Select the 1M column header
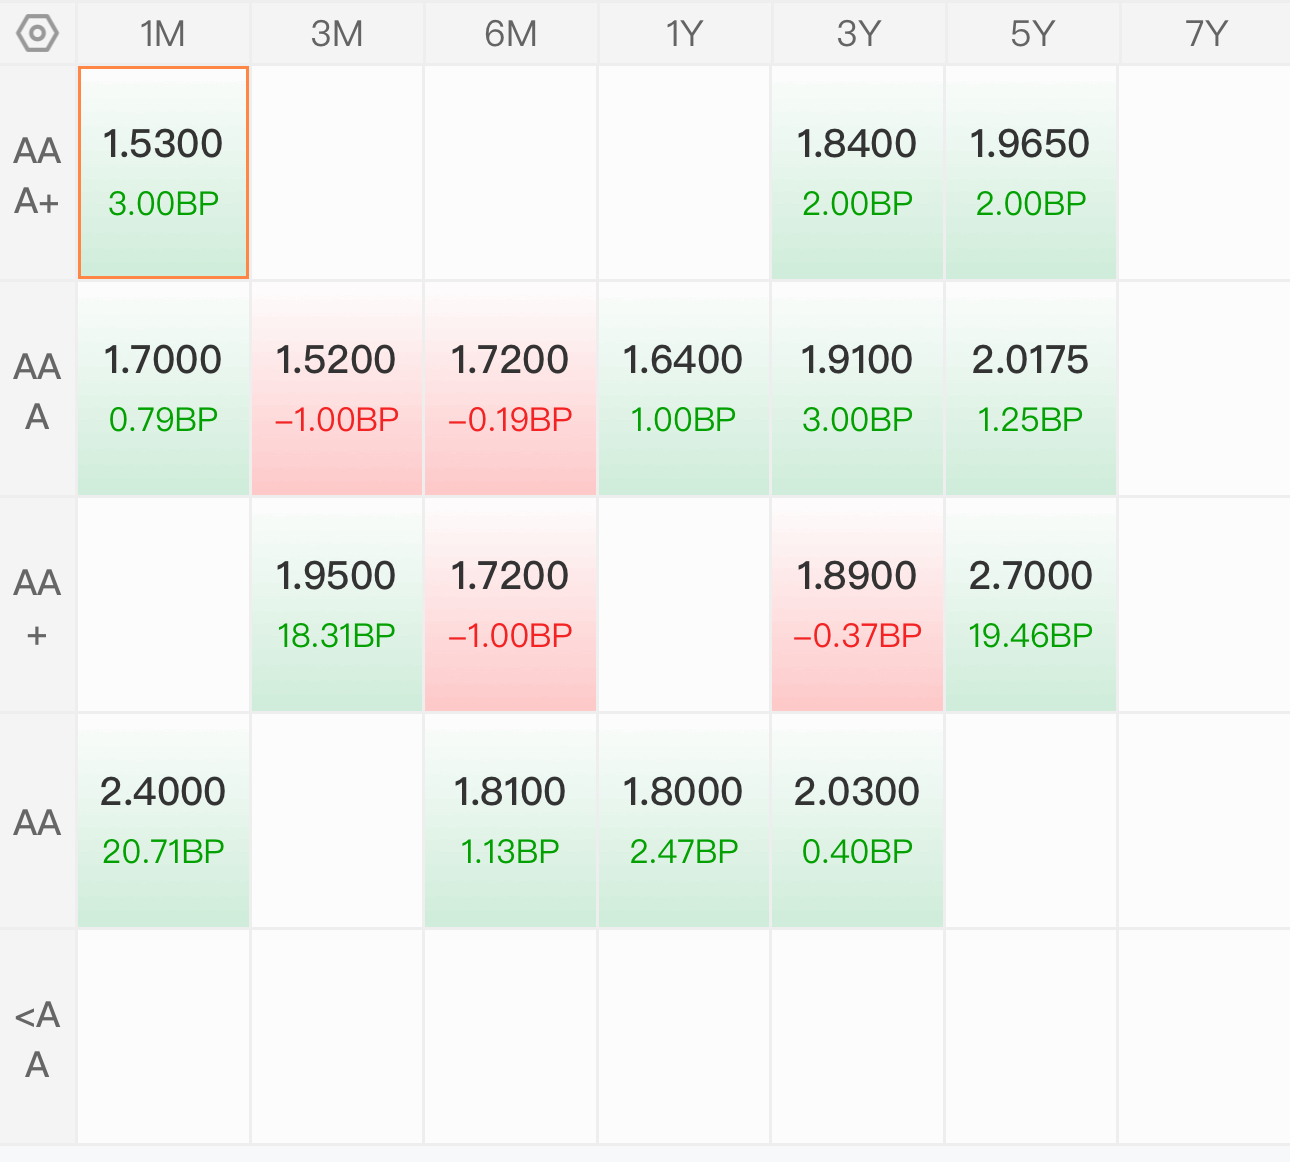 (163, 34)
